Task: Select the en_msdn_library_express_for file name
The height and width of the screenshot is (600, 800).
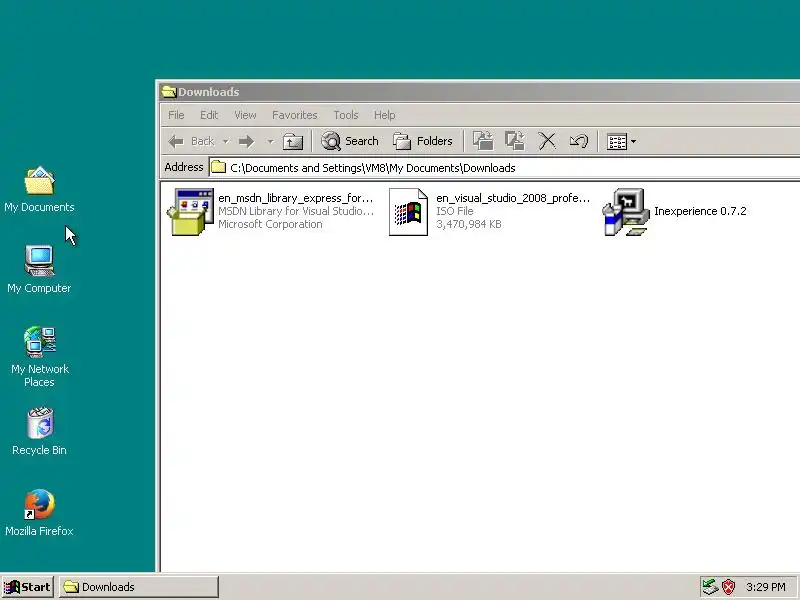Action: pos(295,198)
